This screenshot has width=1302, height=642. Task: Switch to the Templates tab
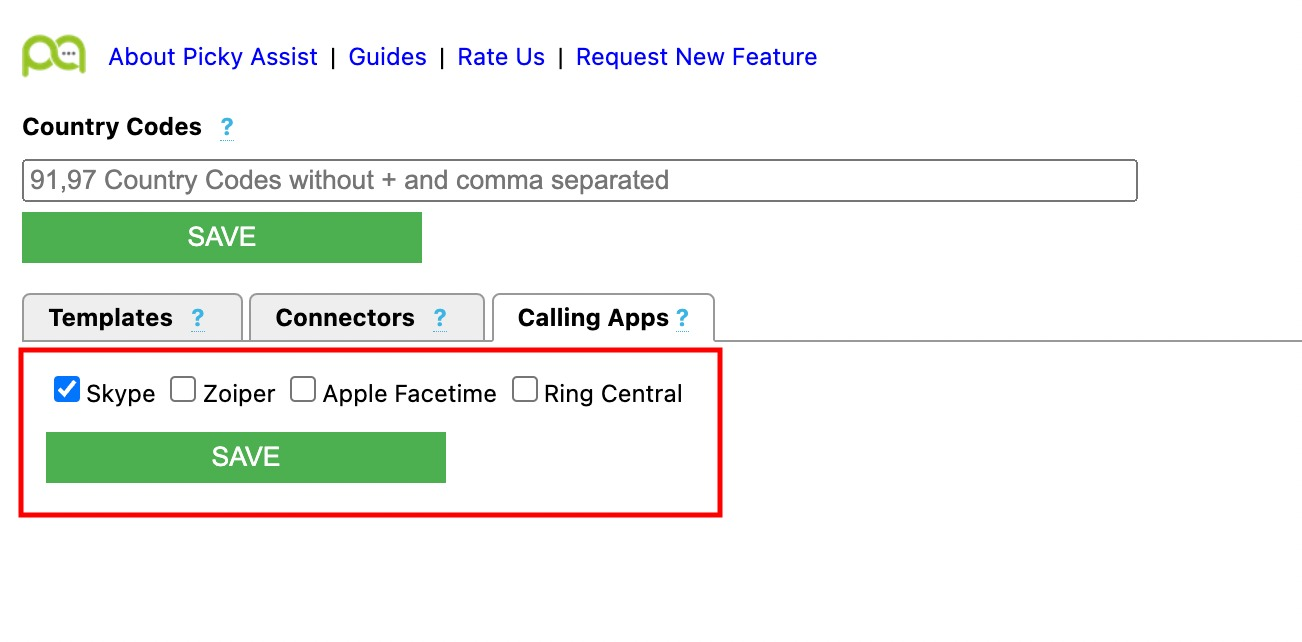pyautogui.click(x=132, y=318)
